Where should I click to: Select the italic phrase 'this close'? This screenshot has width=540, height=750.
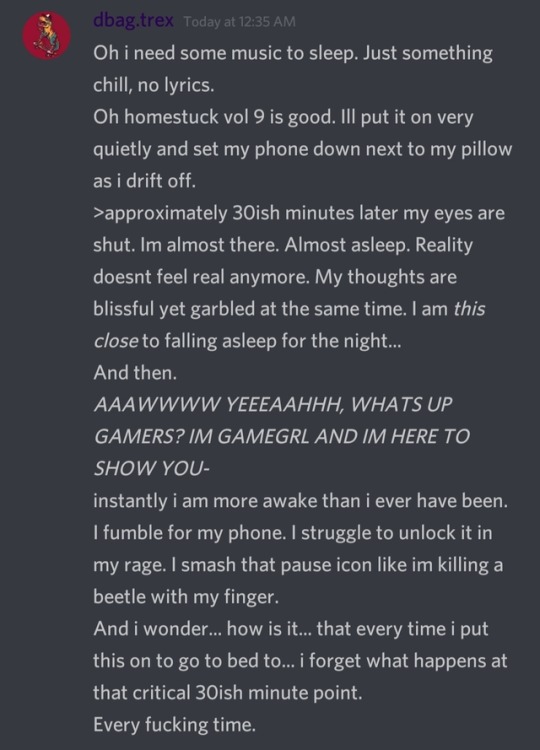(289, 325)
